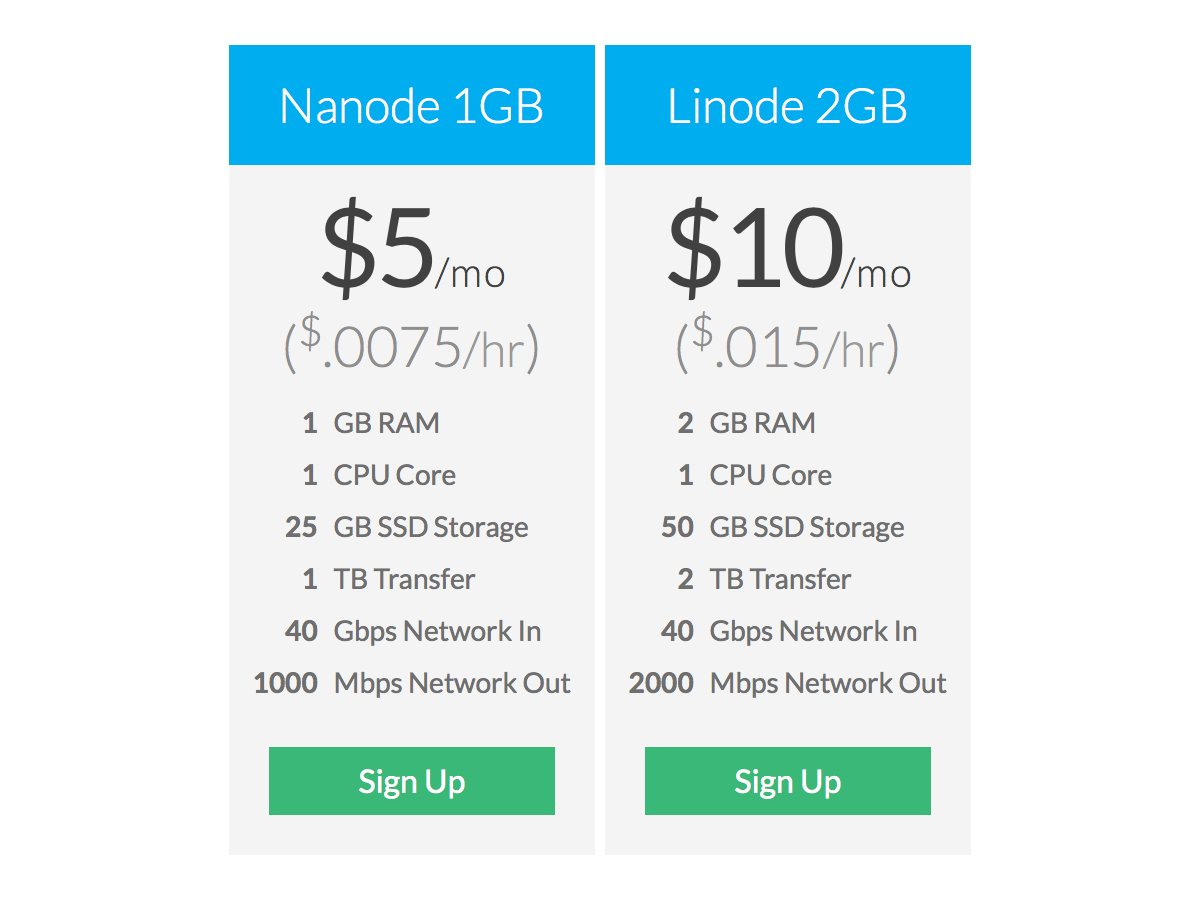Click the $10/mo price
Viewport: 1200px width, 900px height.
pyautogui.click(x=788, y=252)
